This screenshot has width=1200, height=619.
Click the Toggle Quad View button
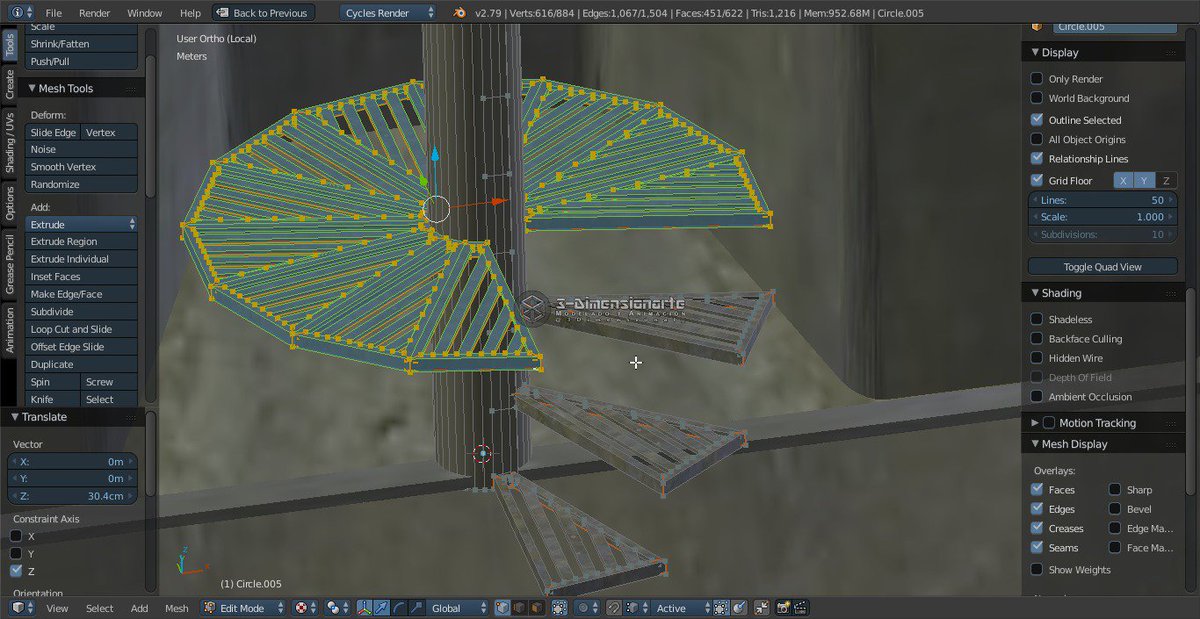[x=1103, y=267]
